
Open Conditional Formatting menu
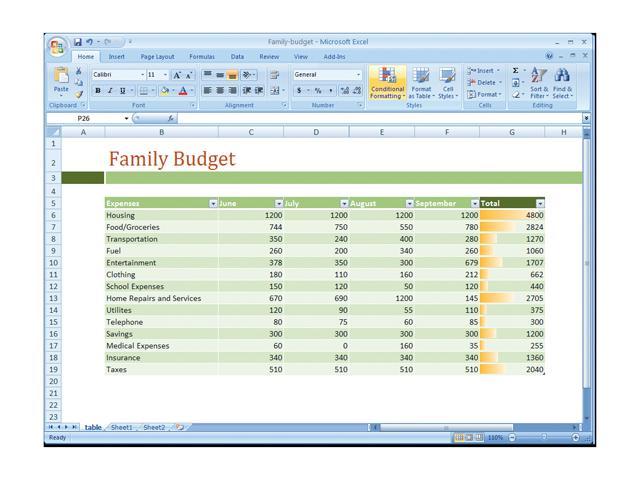387,82
